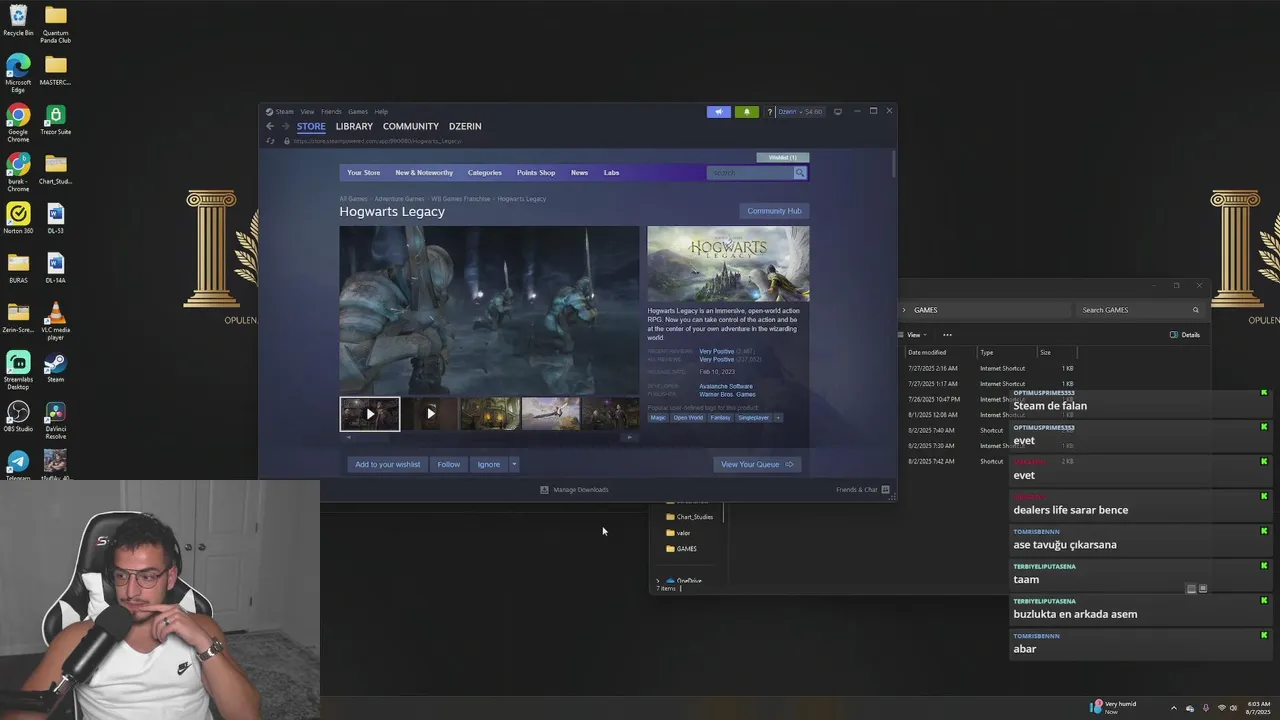Open the Games menu in Steam

(x=358, y=112)
